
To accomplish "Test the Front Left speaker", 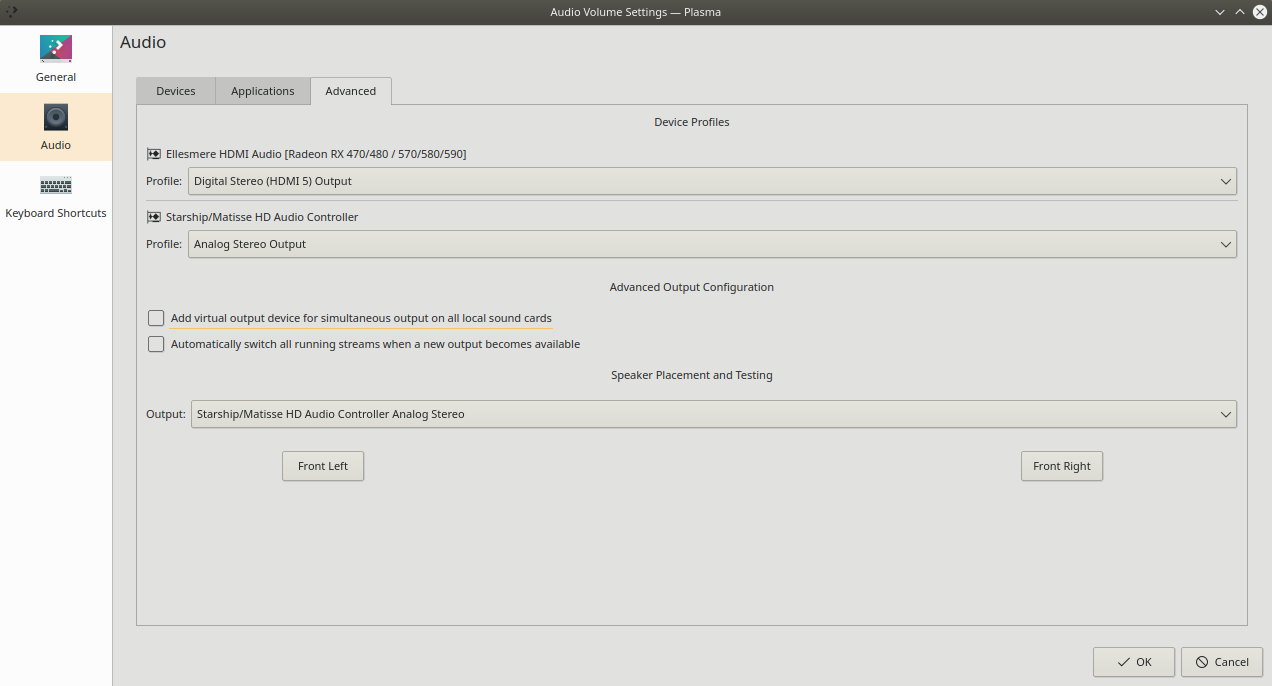I will [x=323, y=466].
